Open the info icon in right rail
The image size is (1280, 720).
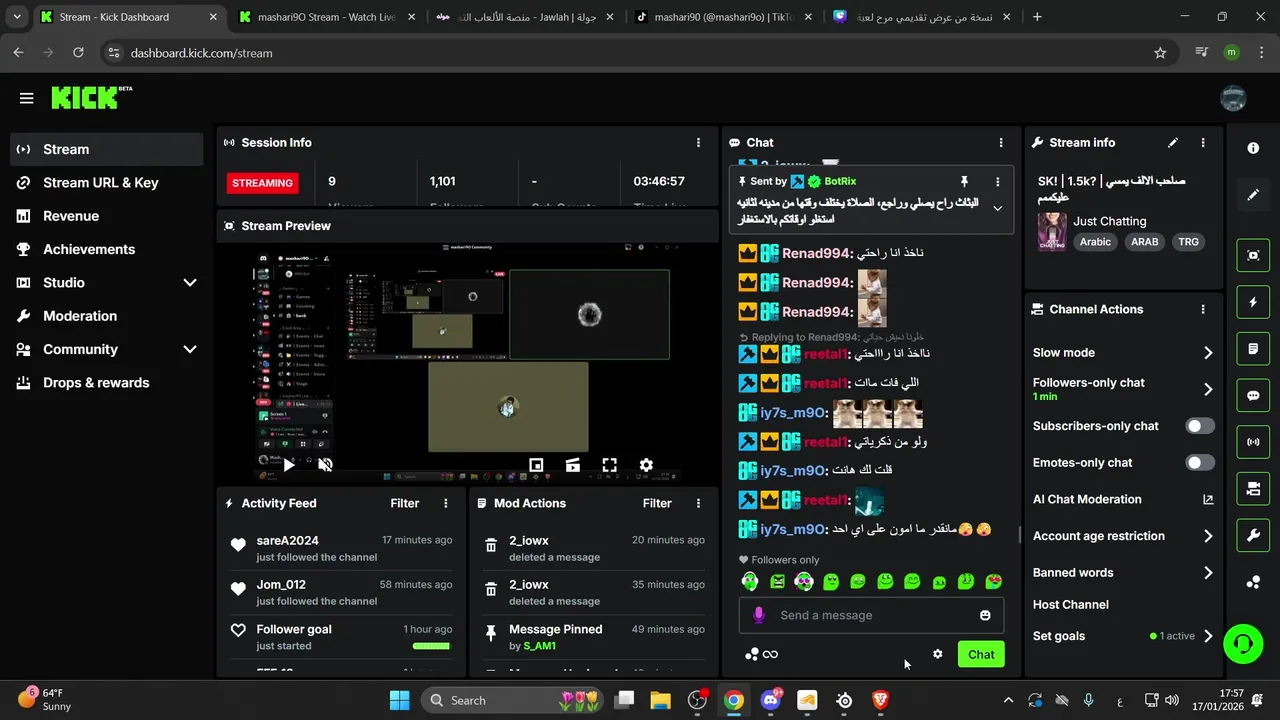point(1253,148)
